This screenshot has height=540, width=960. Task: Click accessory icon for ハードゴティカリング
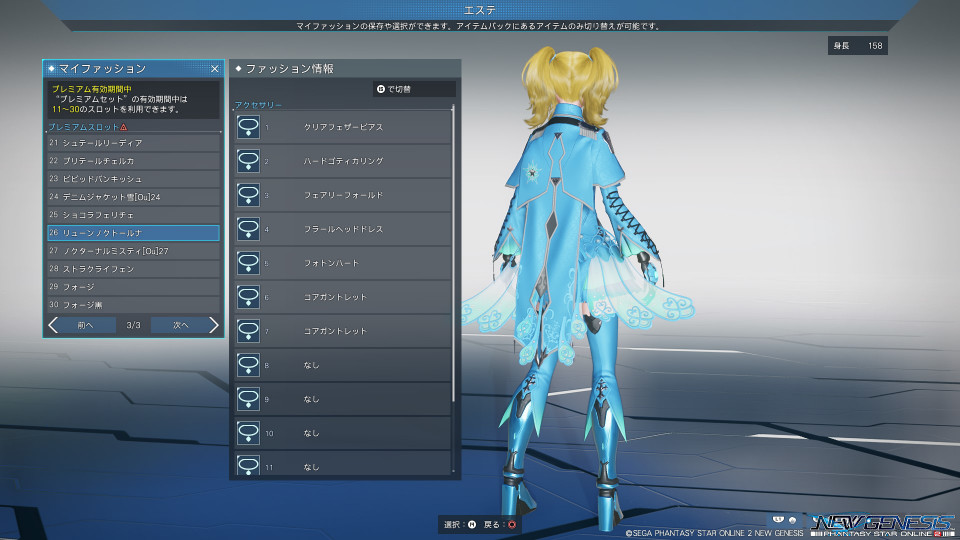248,161
